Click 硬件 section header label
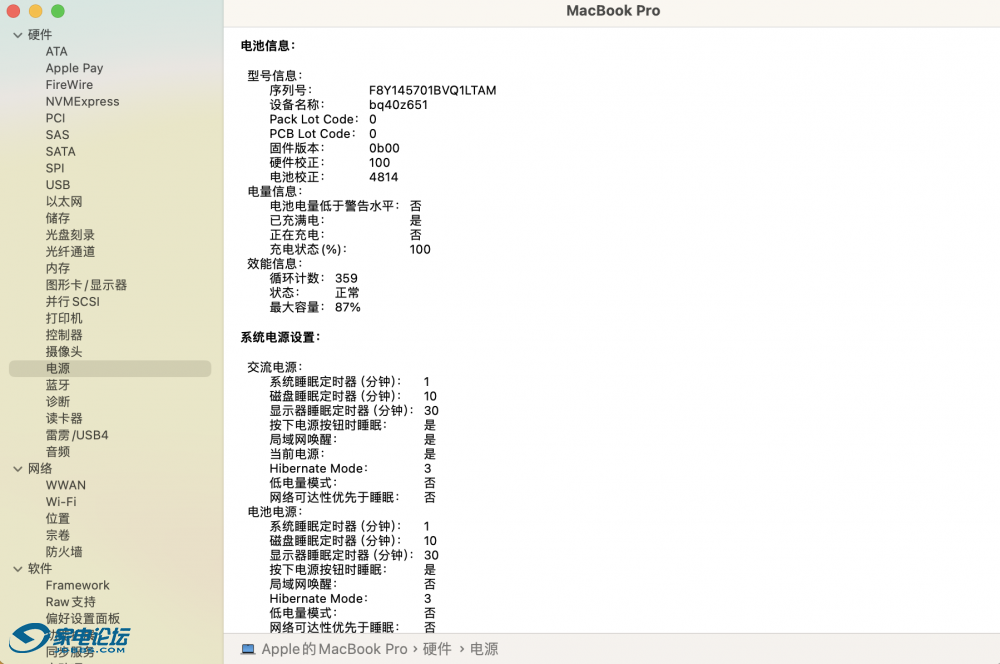 tap(40, 35)
